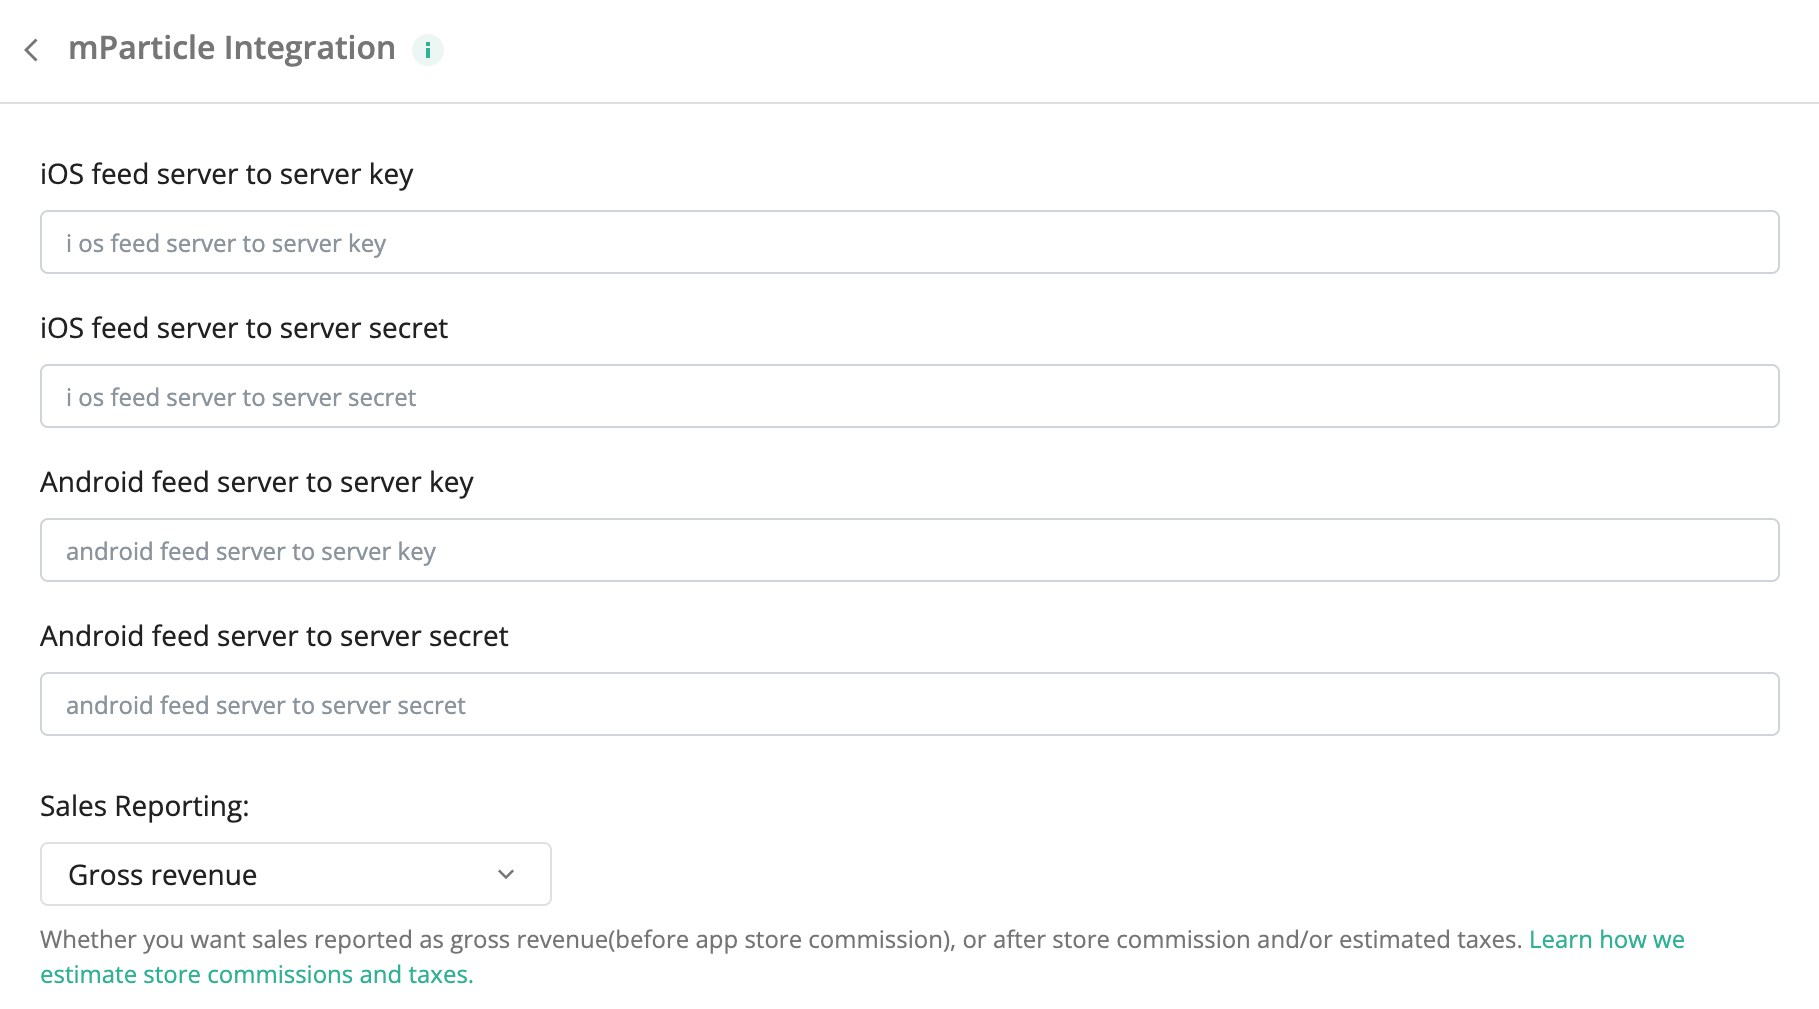
Task: Click the 'Android feed server to server secret' label
Action: pyautogui.click(x=274, y=636)
